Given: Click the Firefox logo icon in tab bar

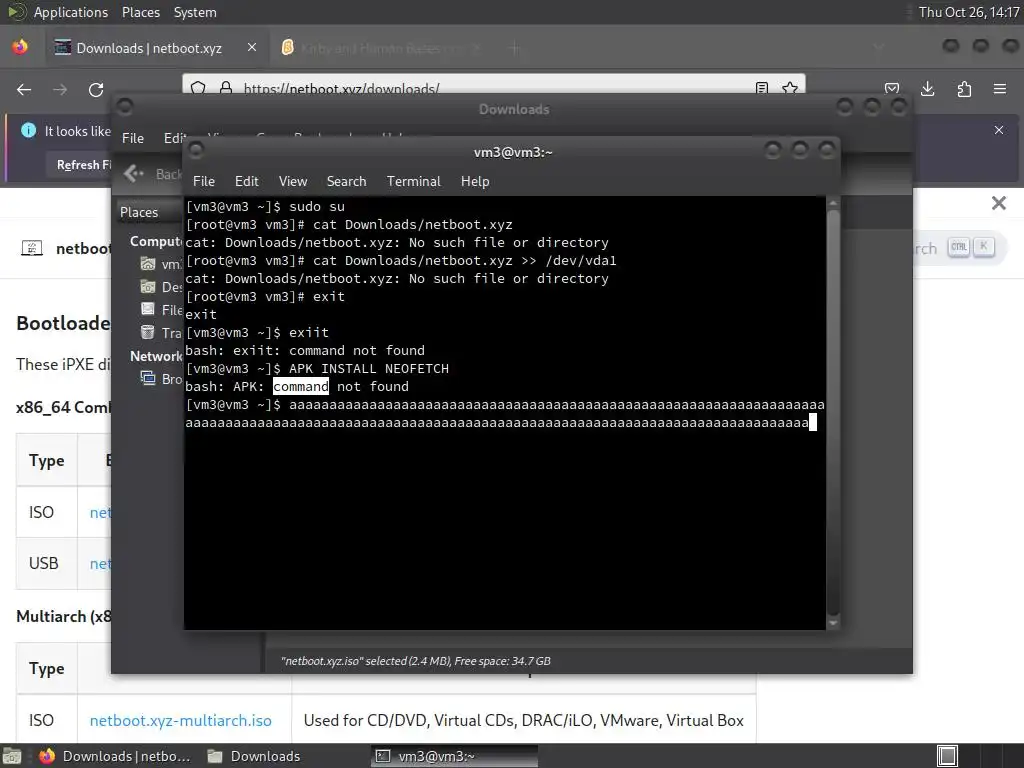Looking at the screenshot, I should click(x=20, y=47).
